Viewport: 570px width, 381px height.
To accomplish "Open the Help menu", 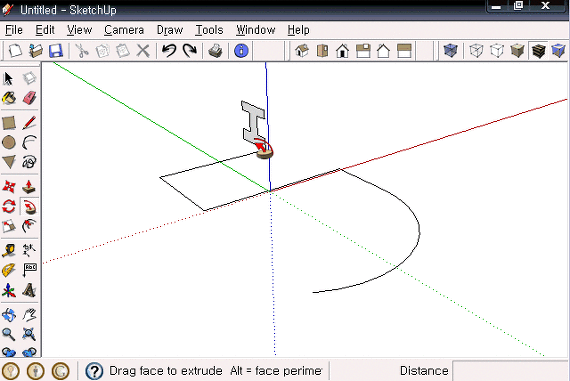I will click(x=298, y=30).
